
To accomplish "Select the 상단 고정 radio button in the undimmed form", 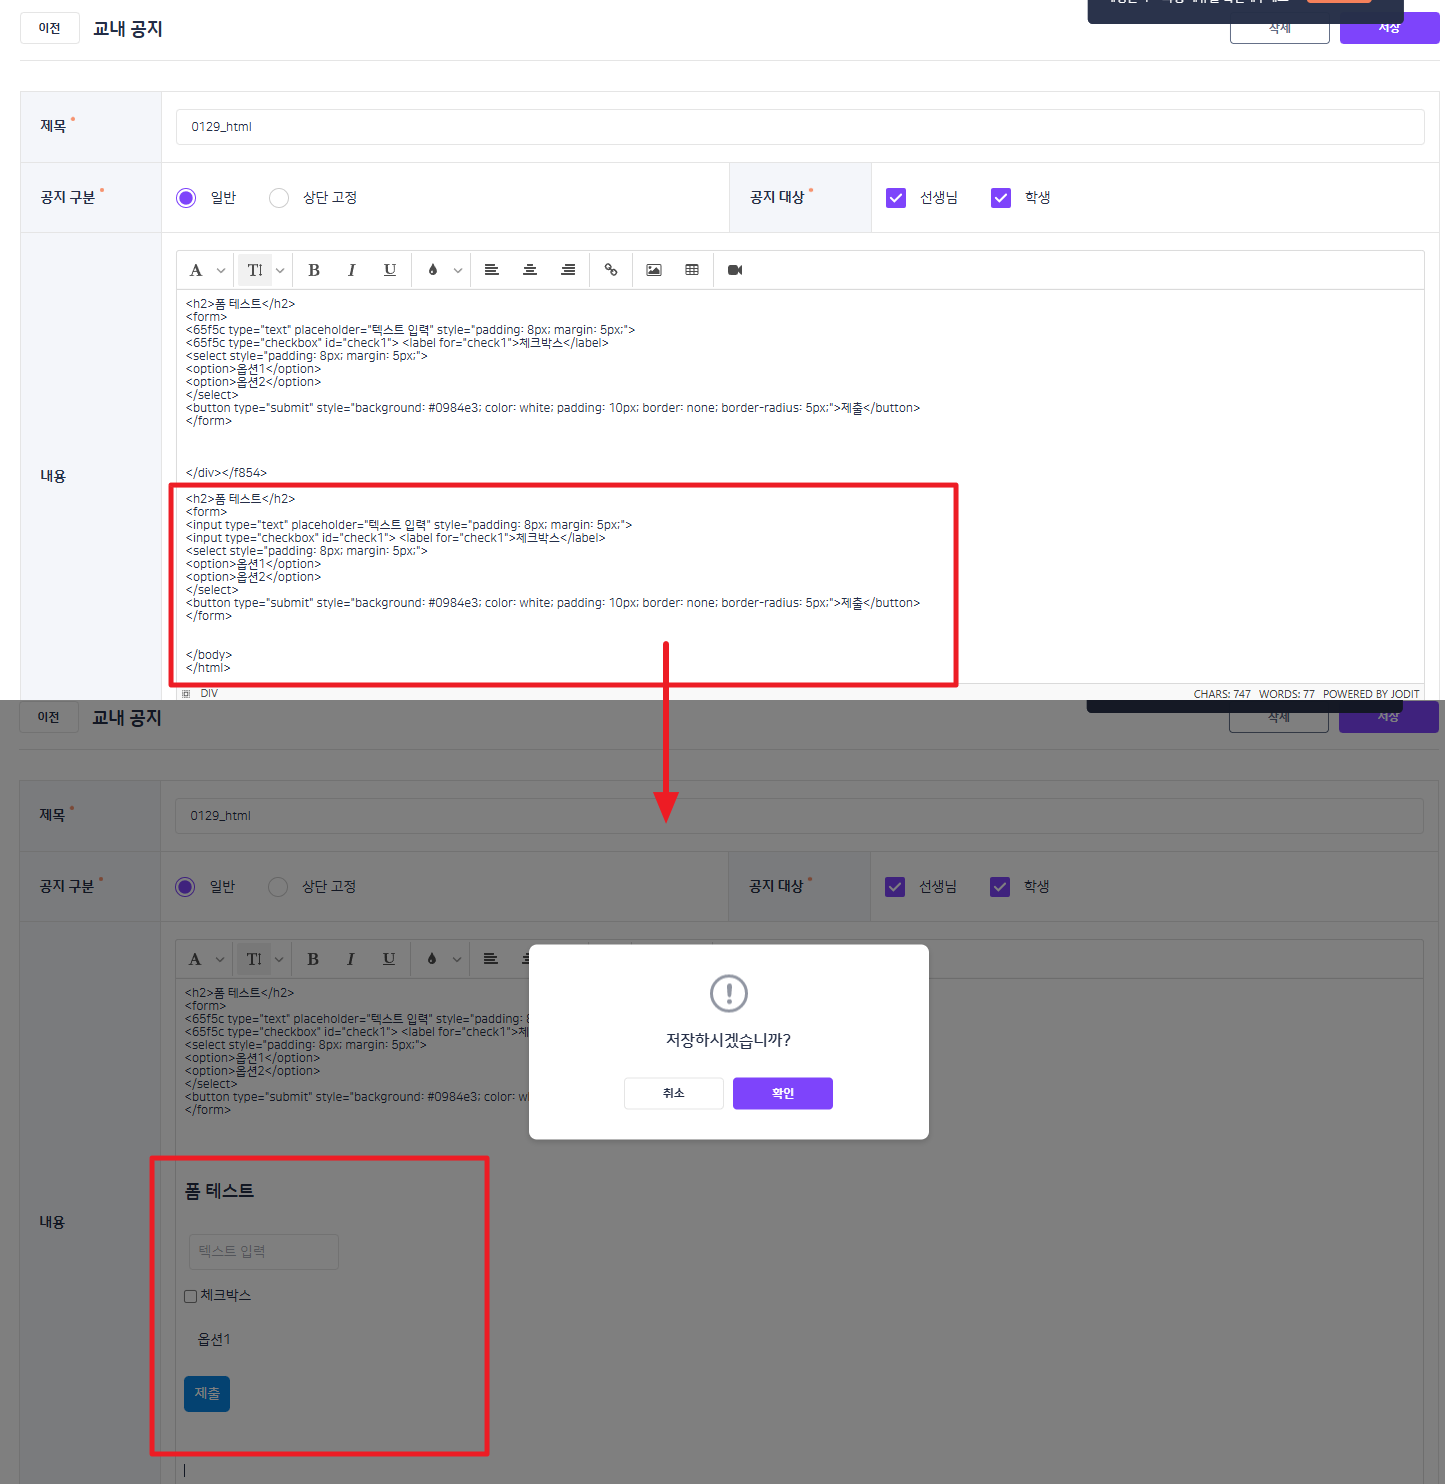I will [x=279, y=198].
